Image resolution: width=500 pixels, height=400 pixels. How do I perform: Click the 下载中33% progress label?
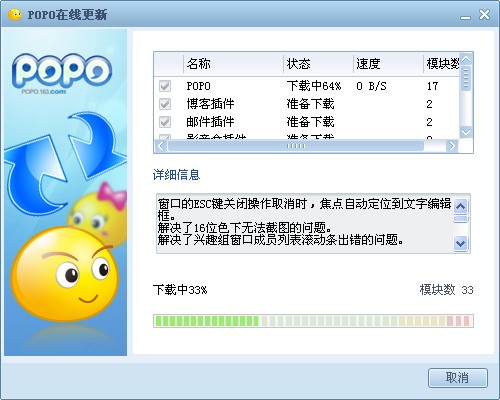point(180,290)
